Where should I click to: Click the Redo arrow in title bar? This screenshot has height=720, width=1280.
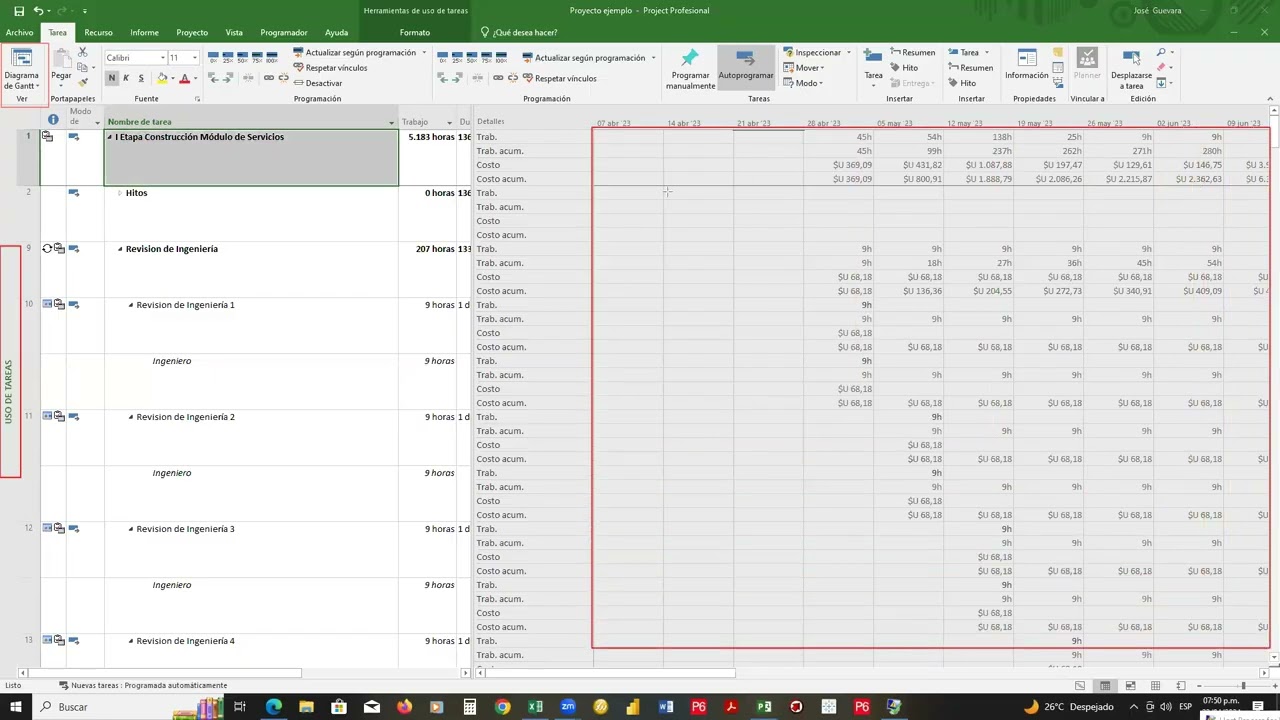[61, 11]
